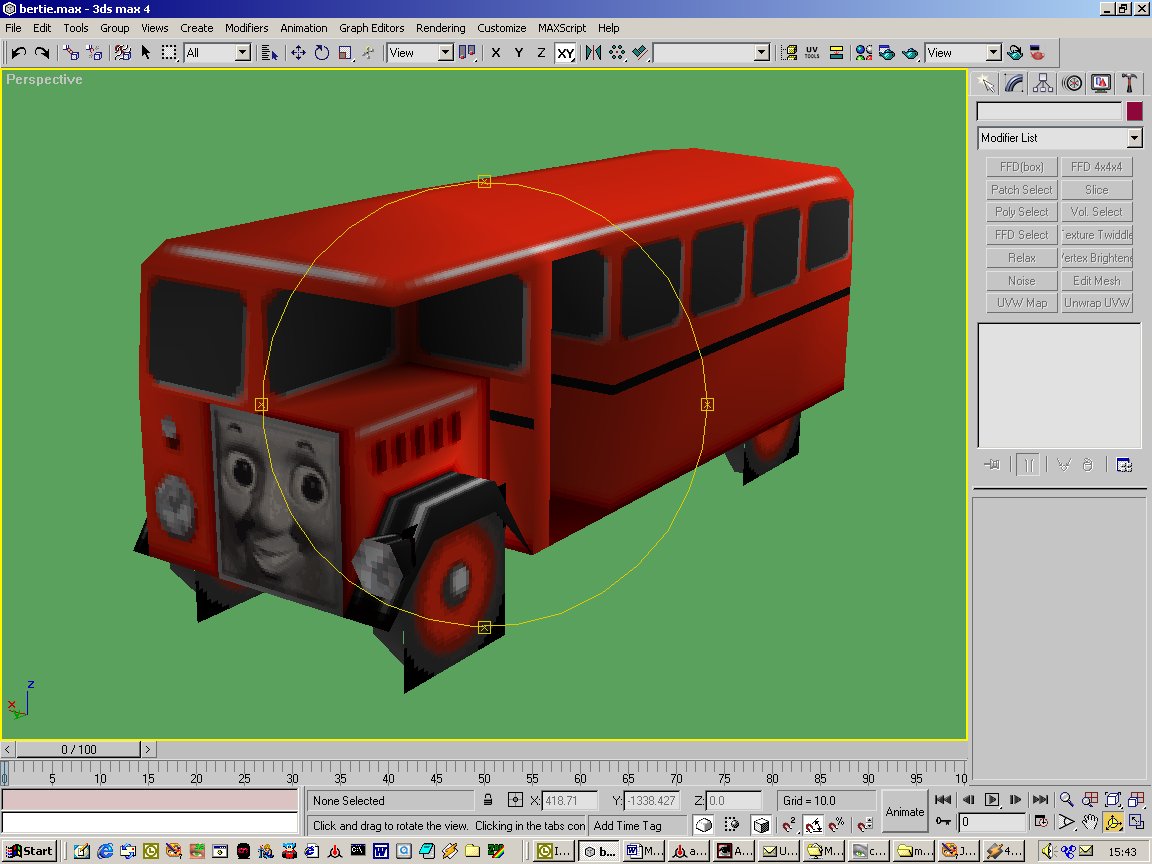1152x864 pixels.
Task: Toggle the selection lock padlock
Action: tap(488, 800)
